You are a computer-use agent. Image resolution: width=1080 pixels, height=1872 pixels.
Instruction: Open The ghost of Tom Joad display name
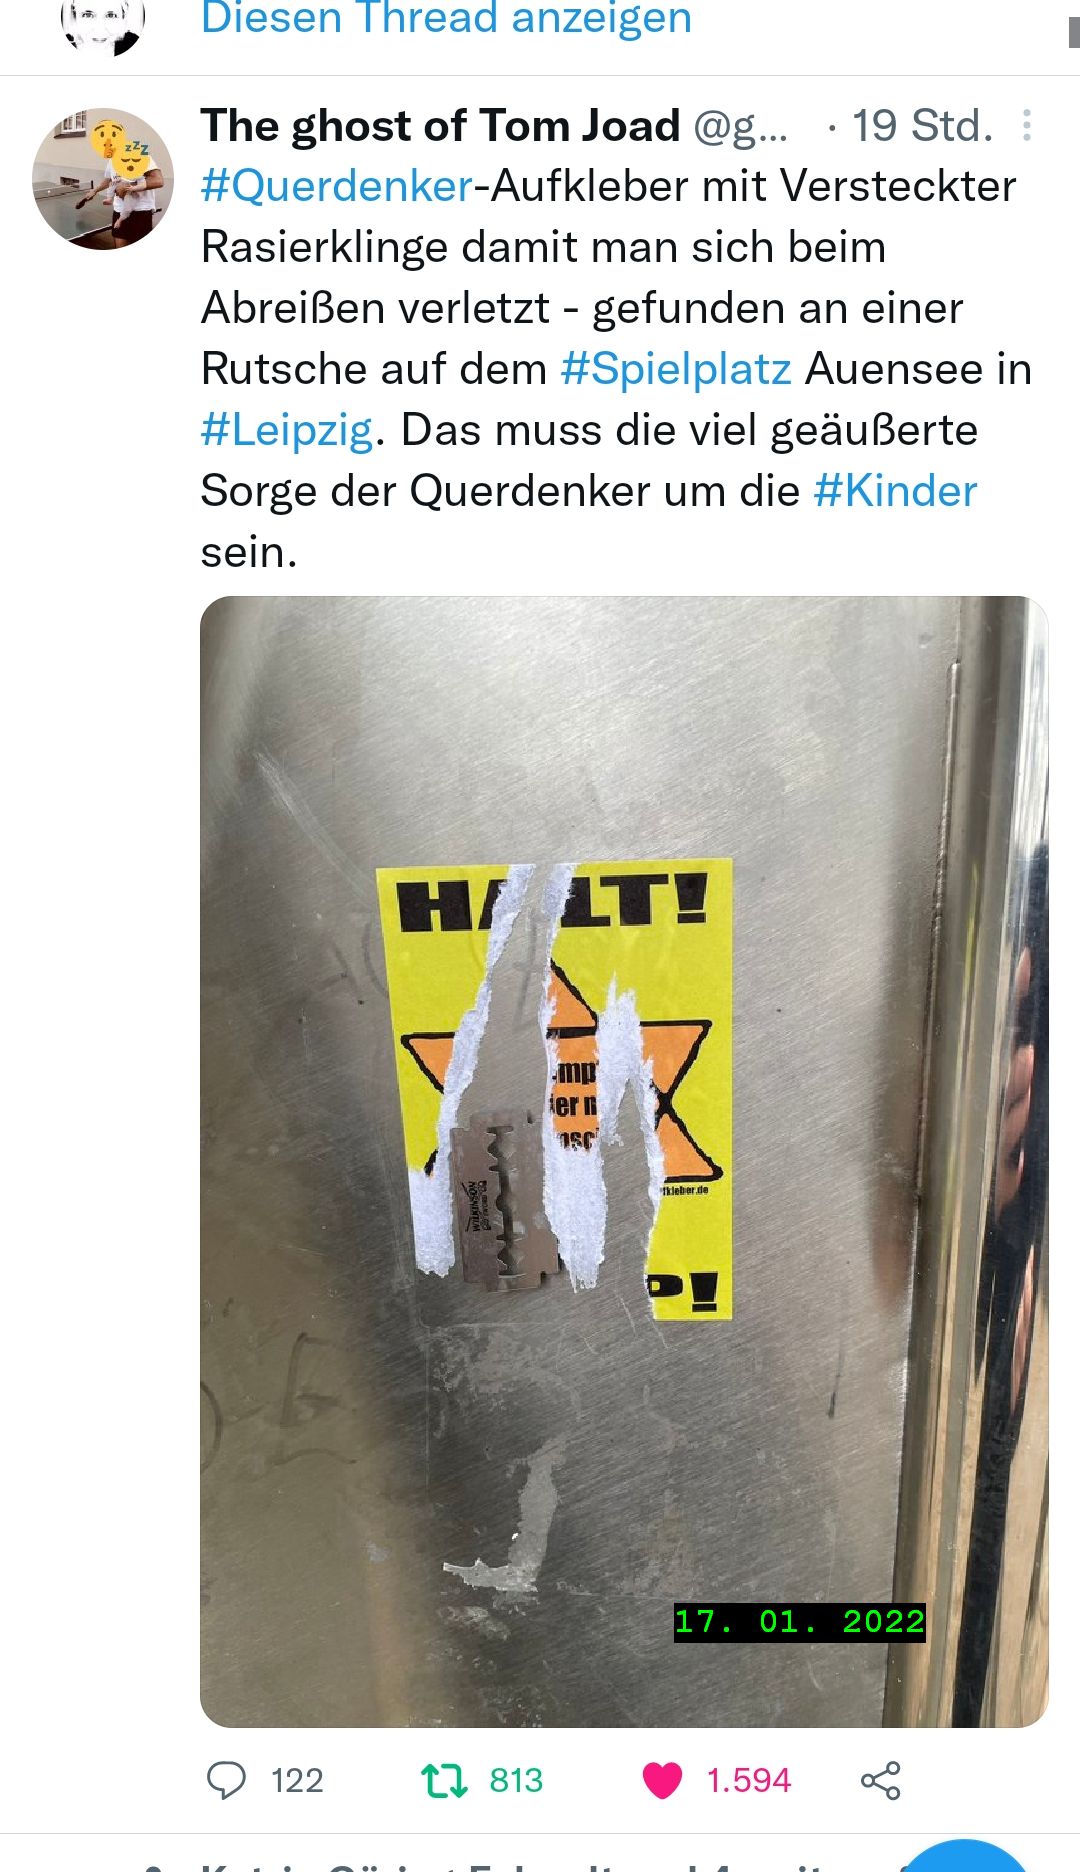click(x=440, y=126)
